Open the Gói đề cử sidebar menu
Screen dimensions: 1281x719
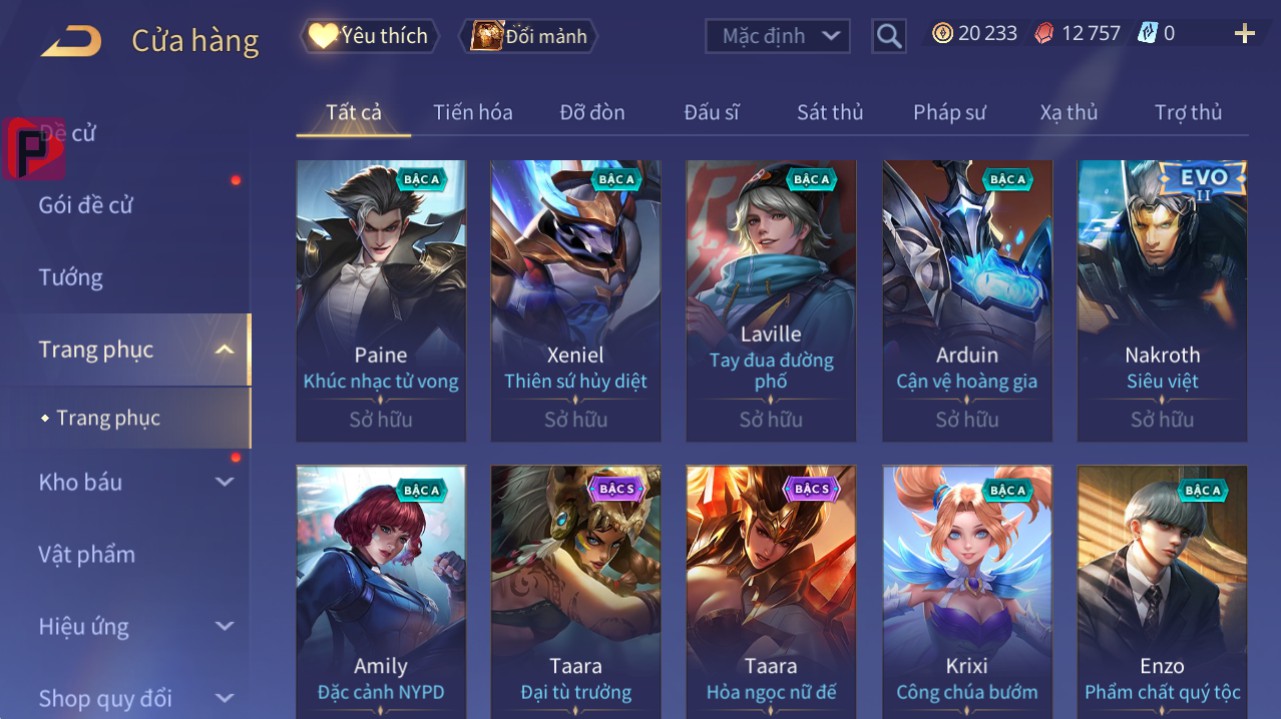pyautogui.click(x=86, y=205)
